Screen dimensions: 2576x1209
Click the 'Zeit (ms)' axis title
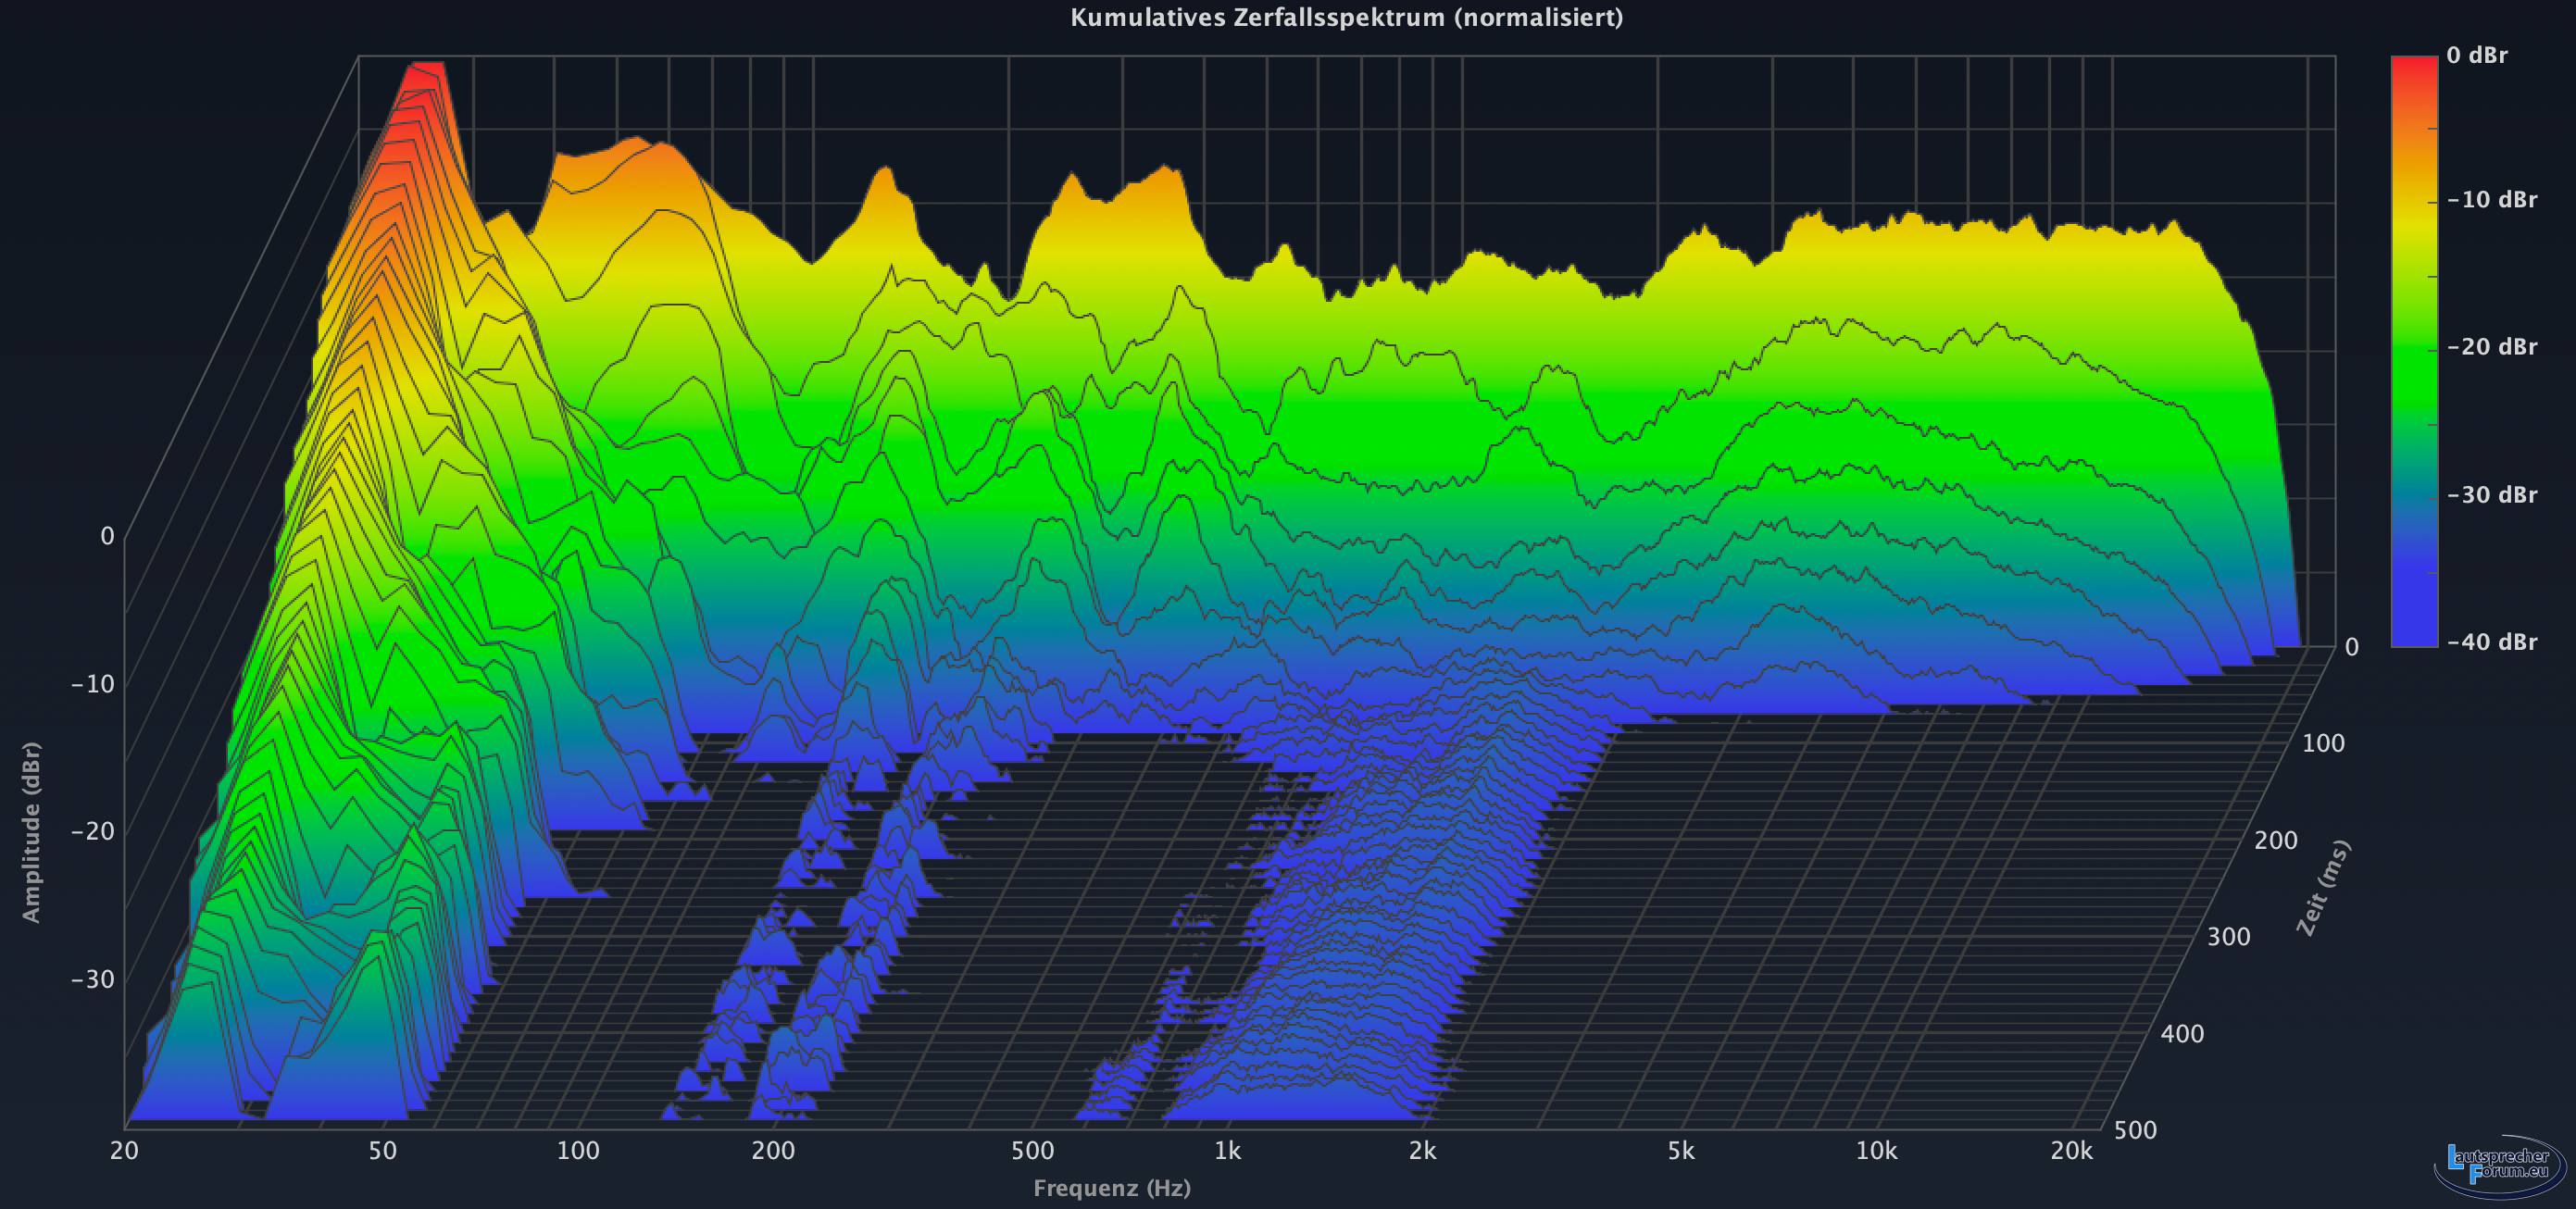click(2322, 888)
